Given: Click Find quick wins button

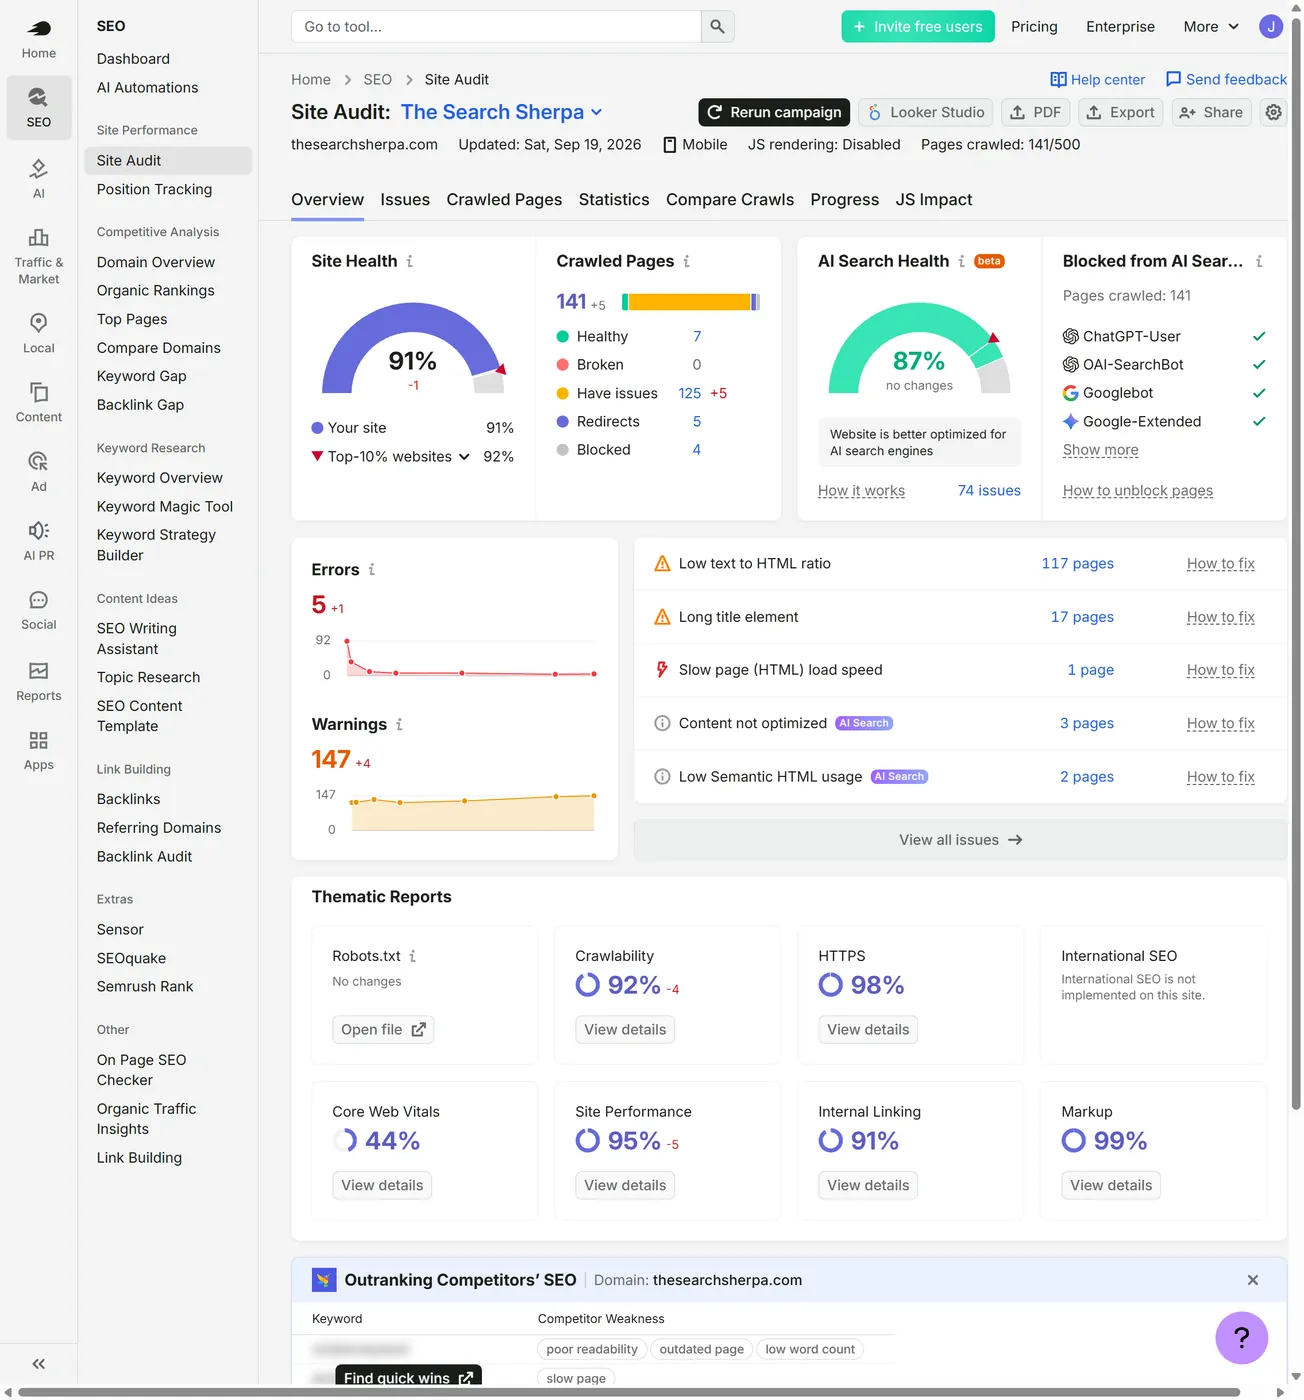Looking at the screenshot, I should [x=408, y=1377].
